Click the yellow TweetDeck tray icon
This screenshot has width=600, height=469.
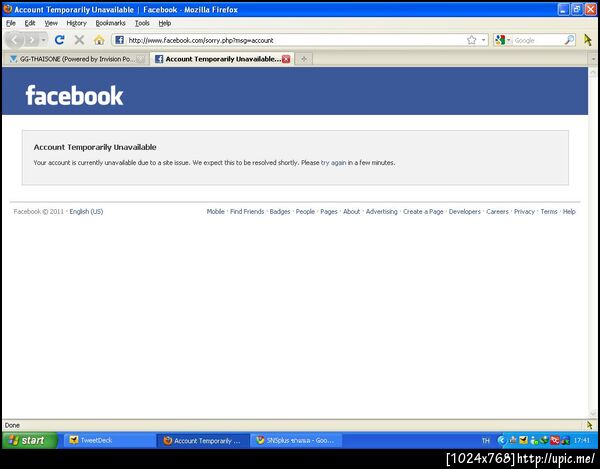coord(523,441)
